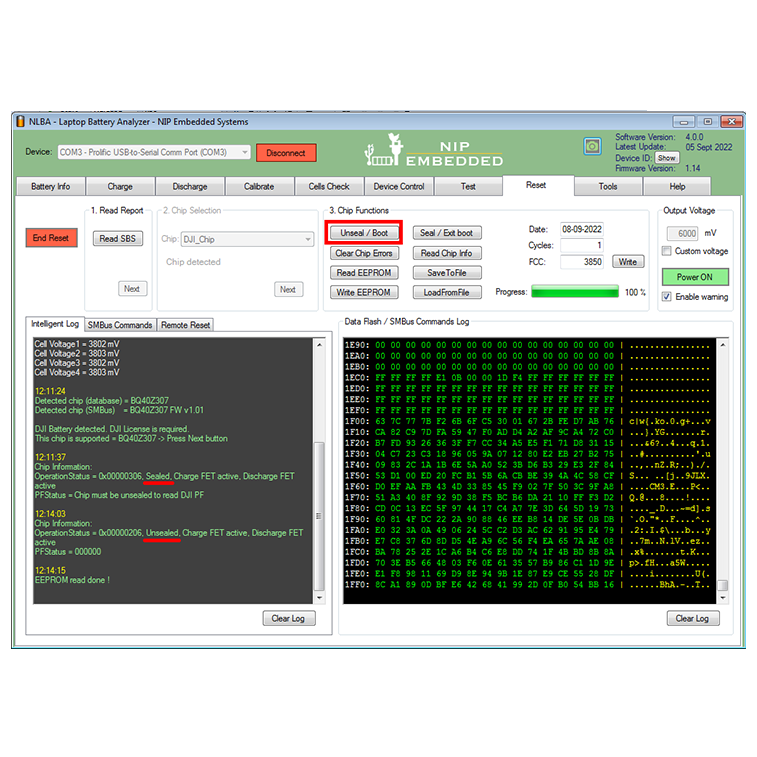
Task: Click the Write EEPROM button
Action: pyautogui.click(x=364, y=292)
